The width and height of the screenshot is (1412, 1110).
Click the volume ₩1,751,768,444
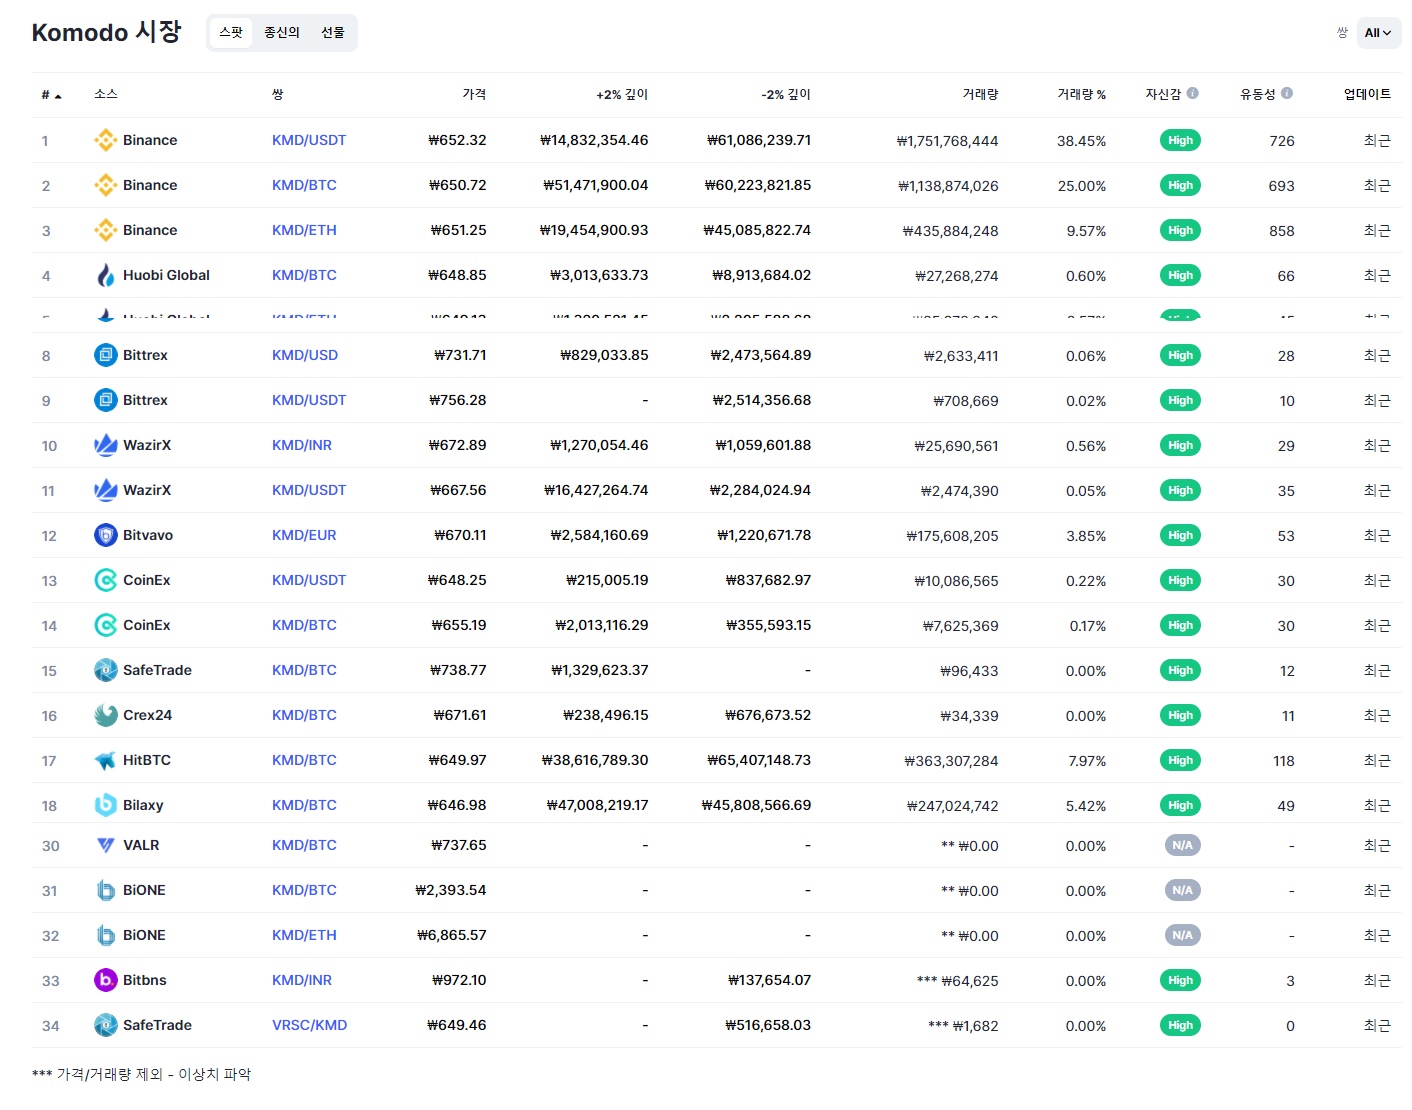[947, 141]
